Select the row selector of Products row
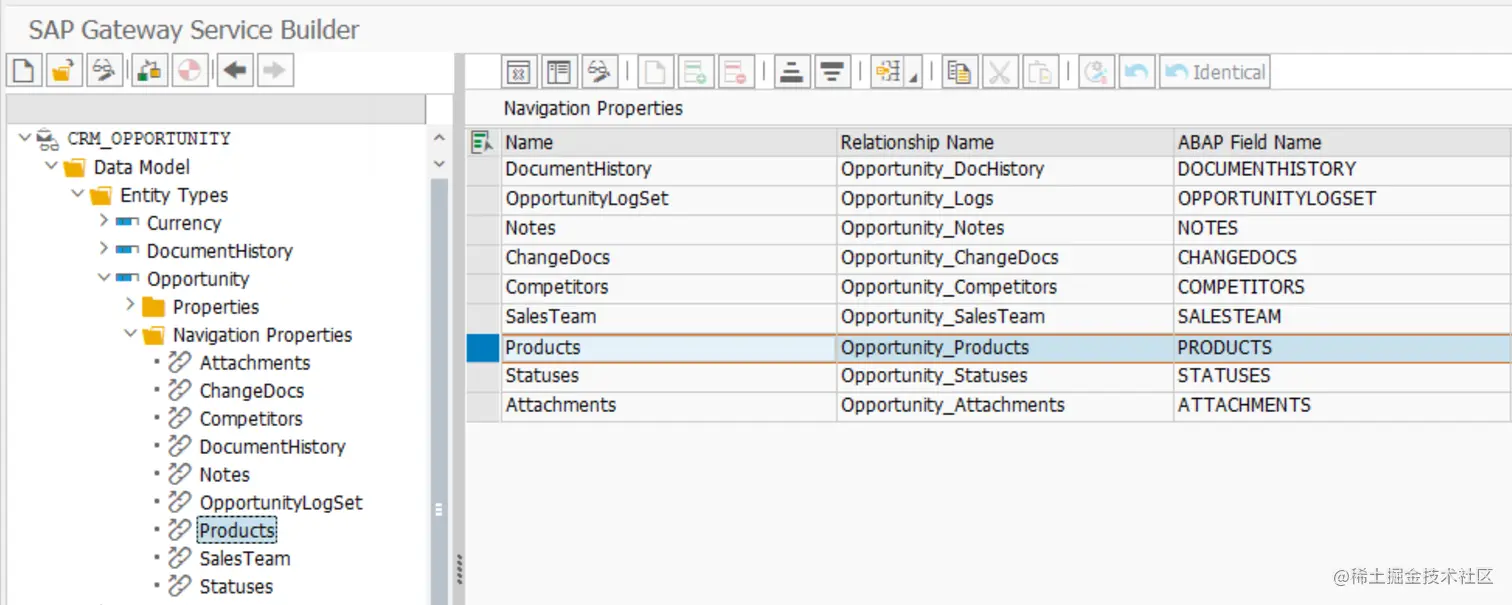 pos(483,347)
